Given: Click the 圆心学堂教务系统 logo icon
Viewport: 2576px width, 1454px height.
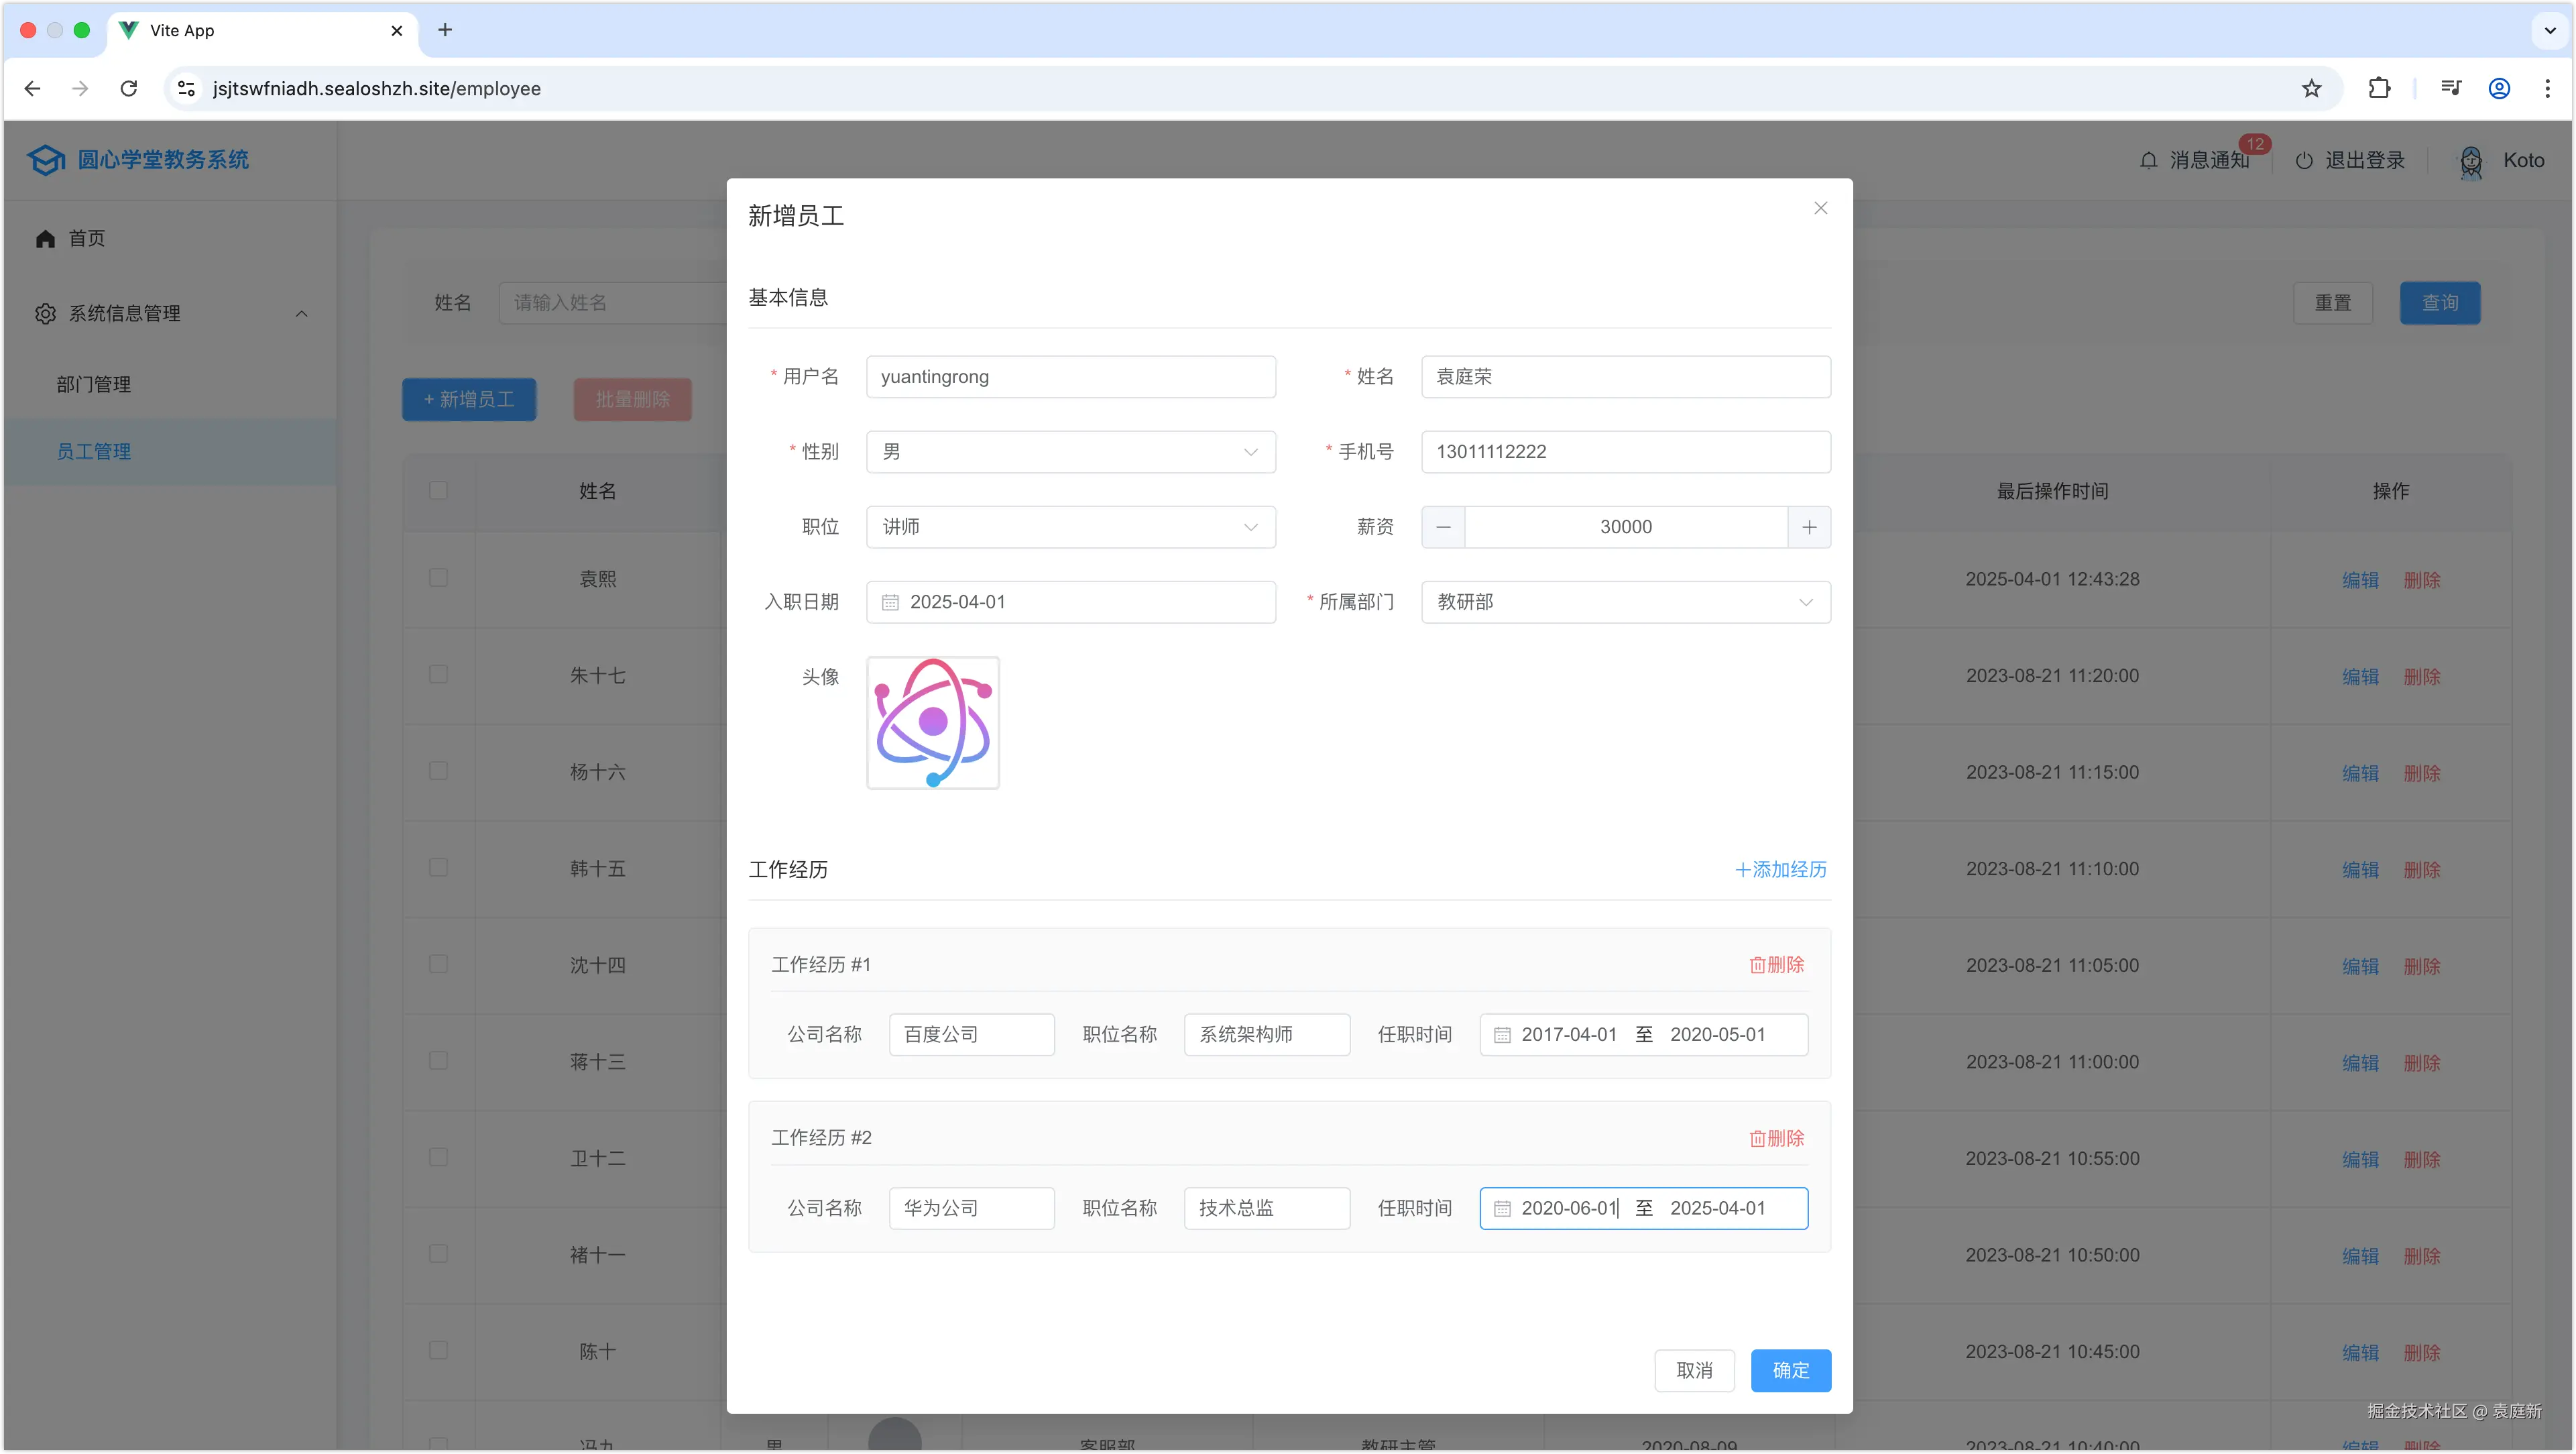Looking at the screenshot, I should point(45,159).
